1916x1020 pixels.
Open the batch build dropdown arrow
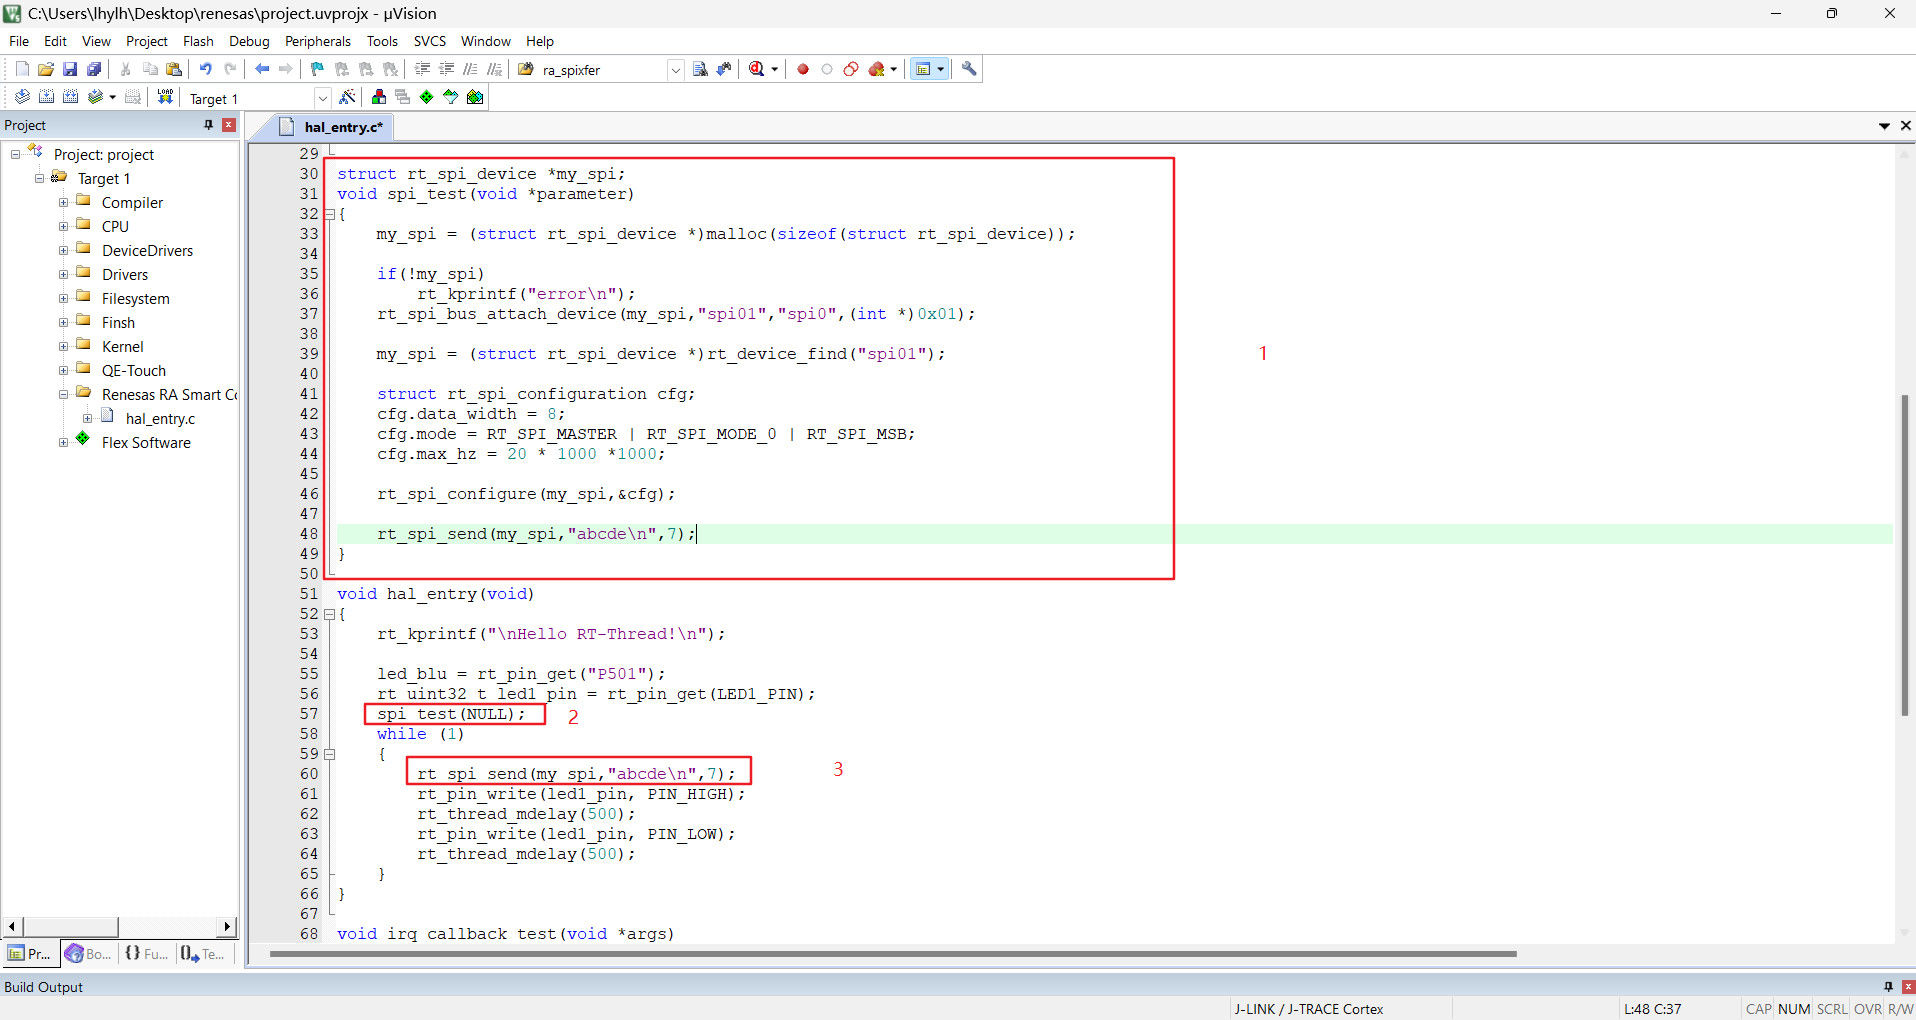[112, 97]
